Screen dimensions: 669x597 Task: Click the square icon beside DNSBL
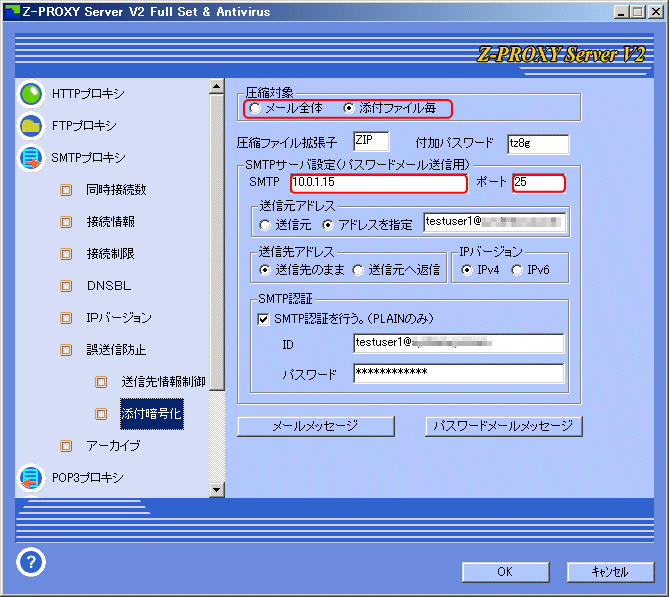pos(66,286)
